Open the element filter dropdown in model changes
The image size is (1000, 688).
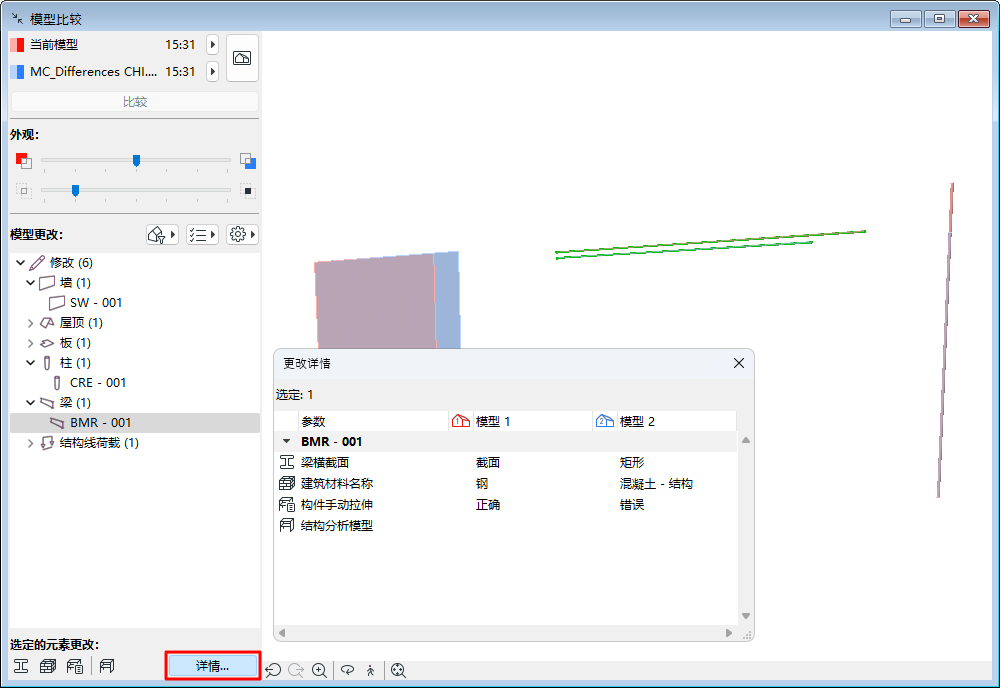(x=162, y=235)
